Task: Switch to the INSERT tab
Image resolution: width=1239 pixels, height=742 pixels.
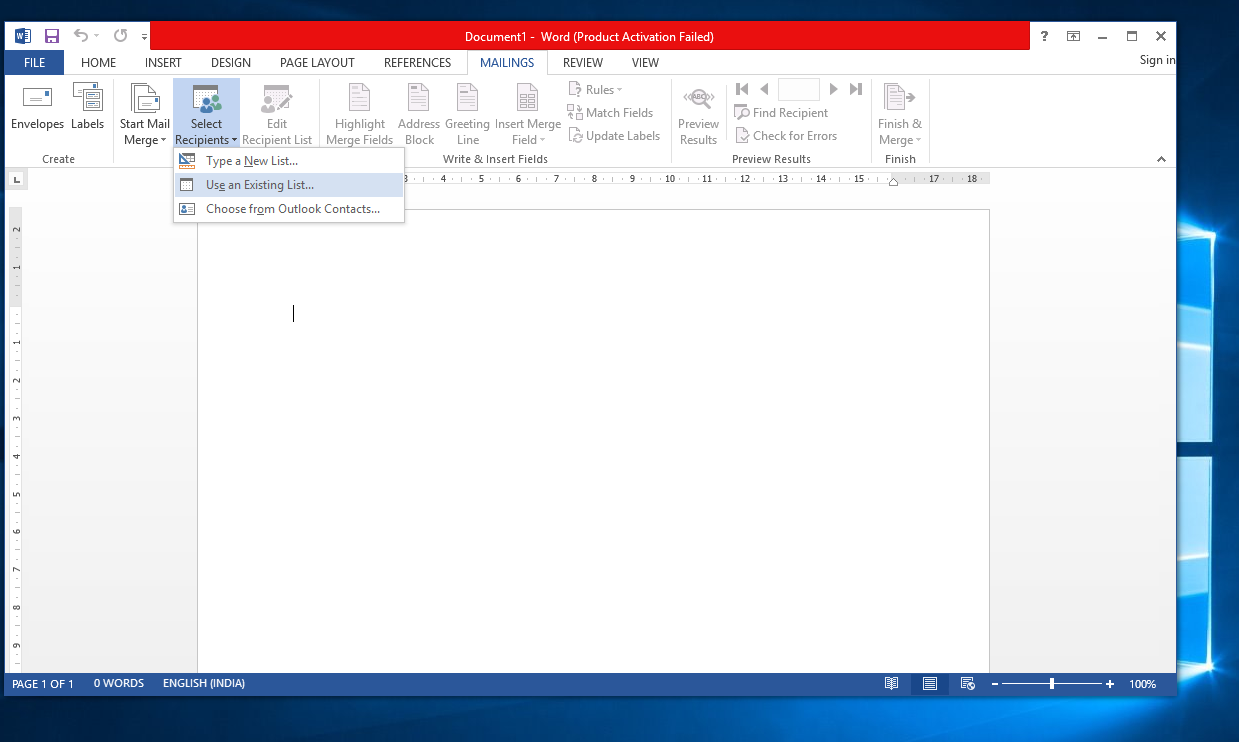Action: [163, 62]
